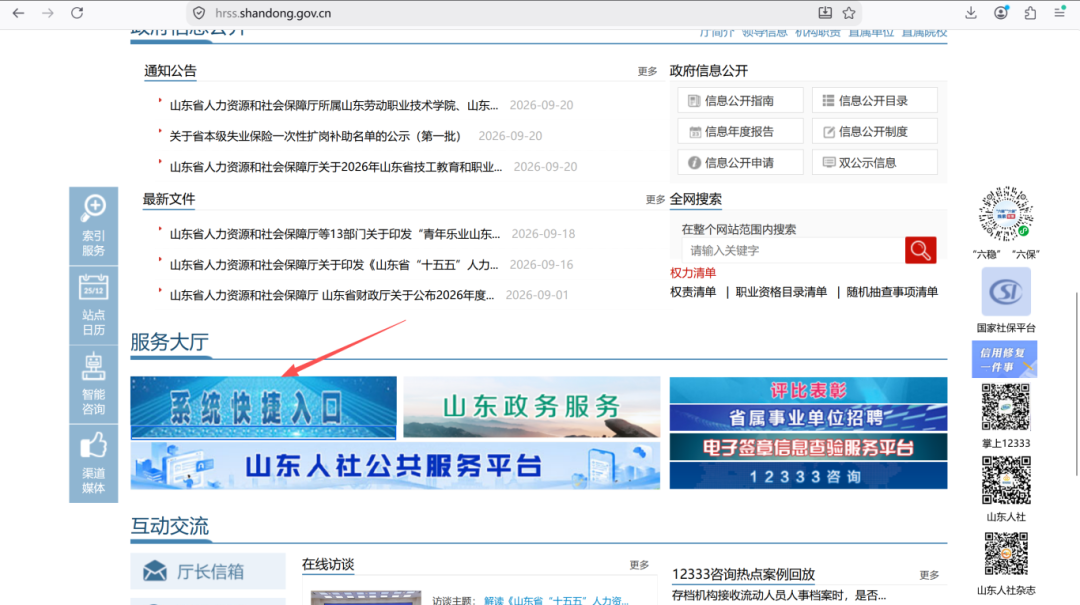Click the date 2026-09-18
1080x605 pixels.
point(543,234)
